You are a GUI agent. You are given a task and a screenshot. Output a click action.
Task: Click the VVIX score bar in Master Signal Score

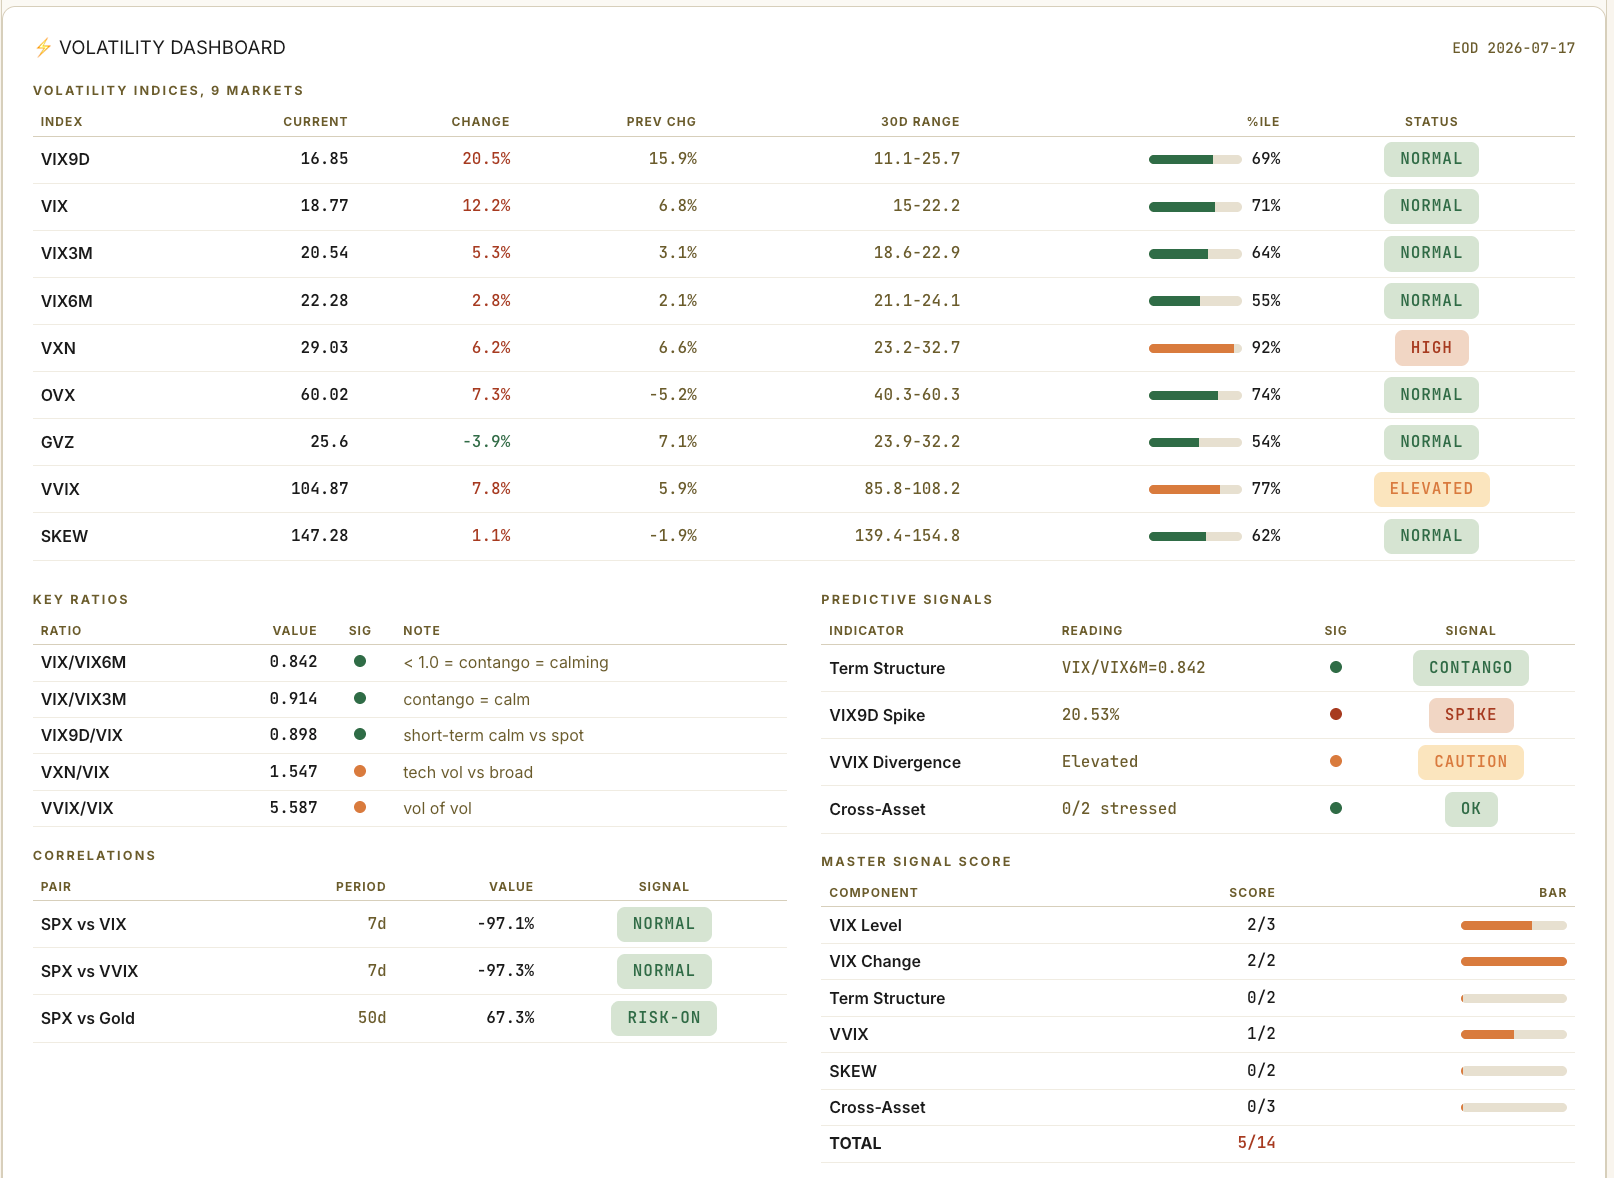(1514, 1034)
